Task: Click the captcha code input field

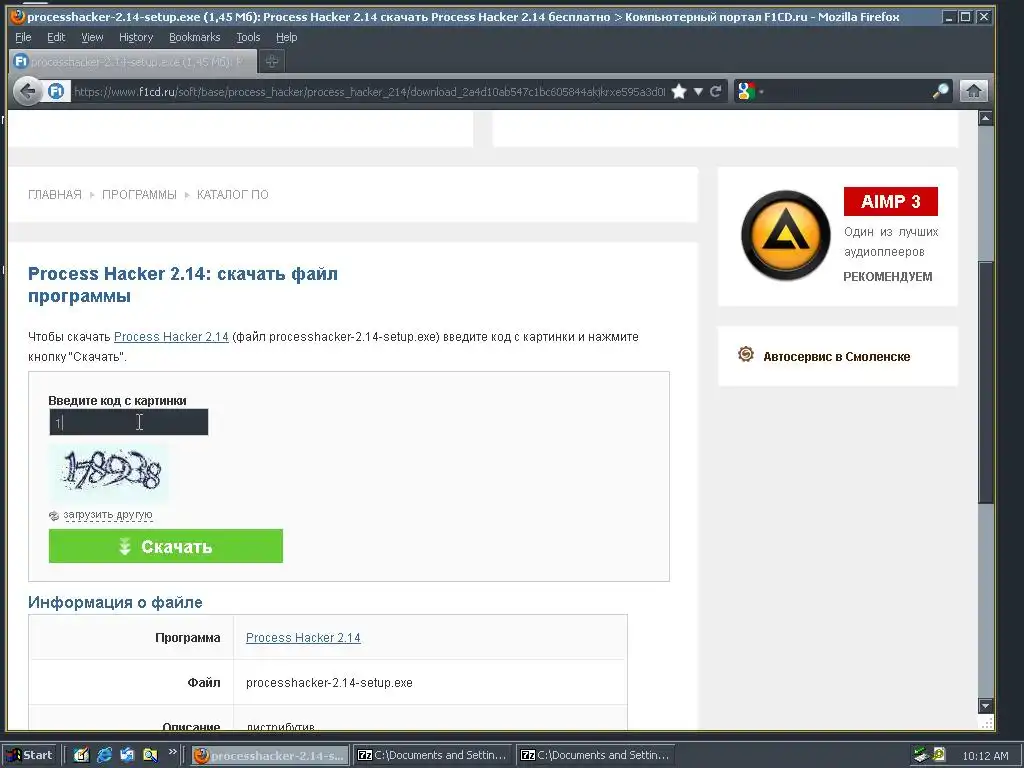Action: click(x=129, y=422)
